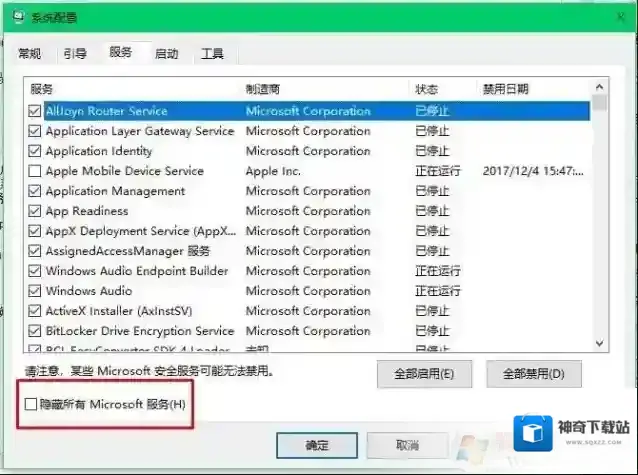Cancel using the 取消 button
Screen dimensions: 638x475
point(407,444)
